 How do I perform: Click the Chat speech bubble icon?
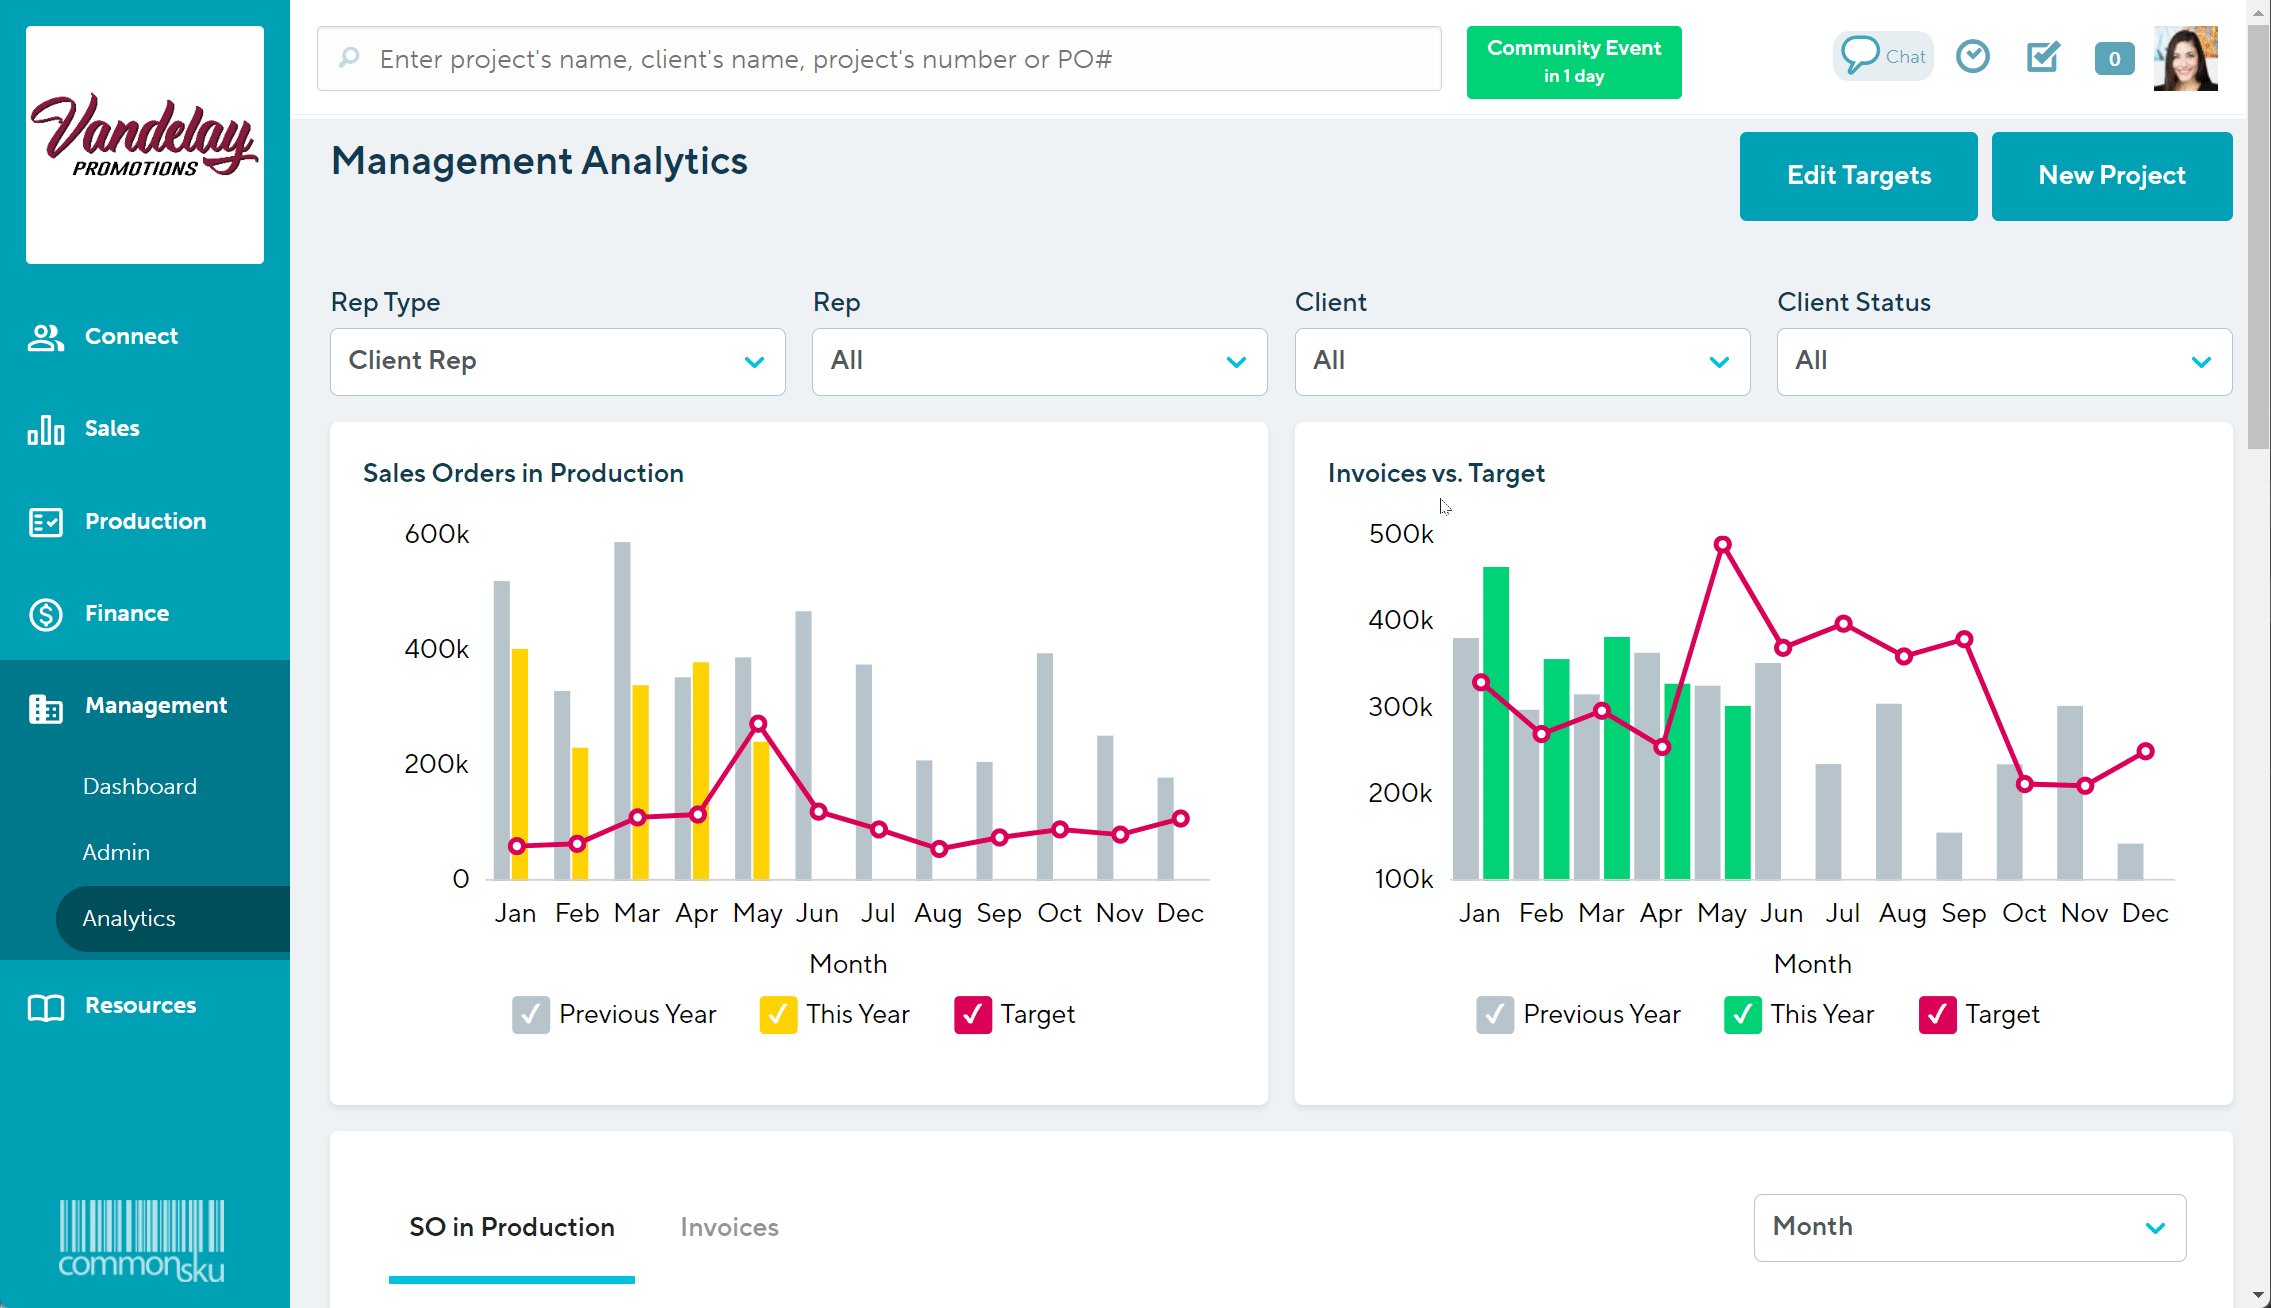(x=1860, y=55)
